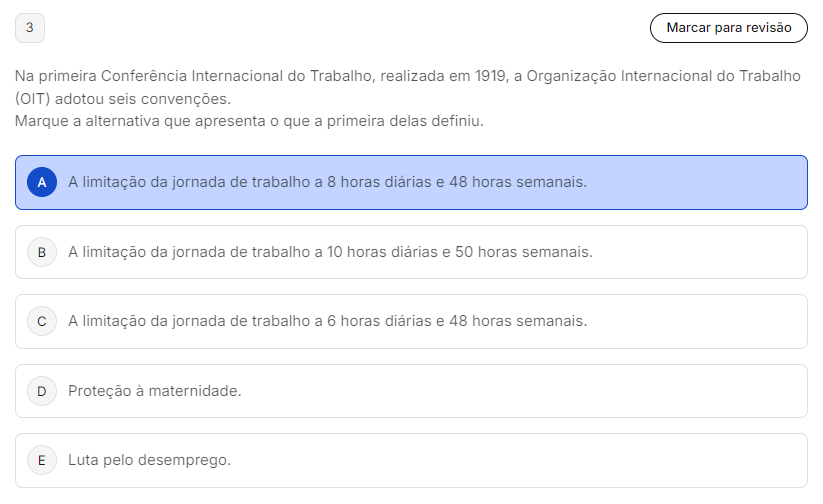Click the letter B circle icon
Image resolution: width=823 pixels, height=504 pixels.
click(42, 252)
